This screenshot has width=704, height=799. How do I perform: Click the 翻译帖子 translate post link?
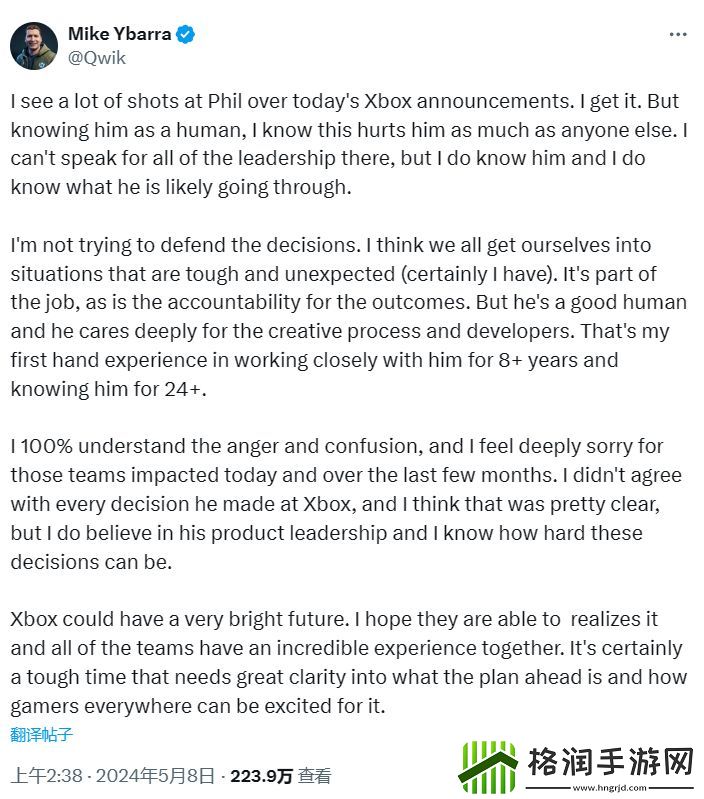(x=41, y=734)
